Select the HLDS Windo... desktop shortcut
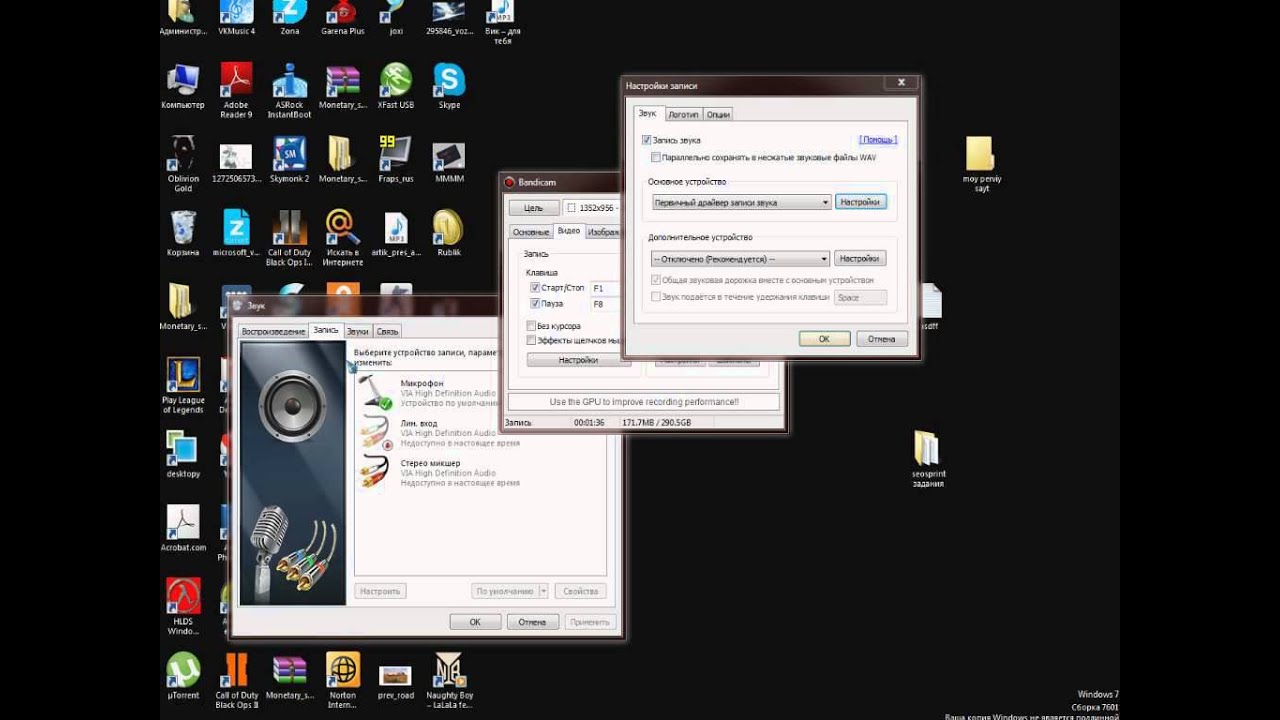The height and width of the screenshot is (720, 1280). point(183,607)
